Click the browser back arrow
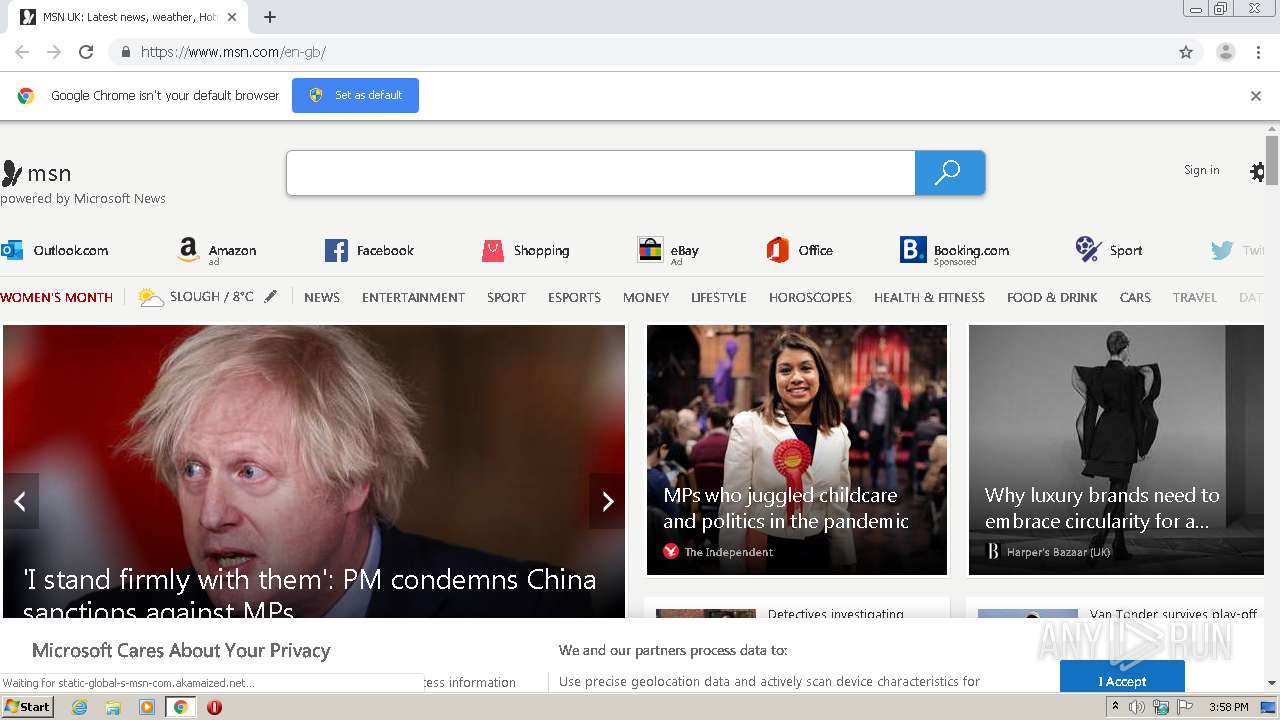This screenshot has width=1280, height=720. pyautogui.click(x=22, y=52)
